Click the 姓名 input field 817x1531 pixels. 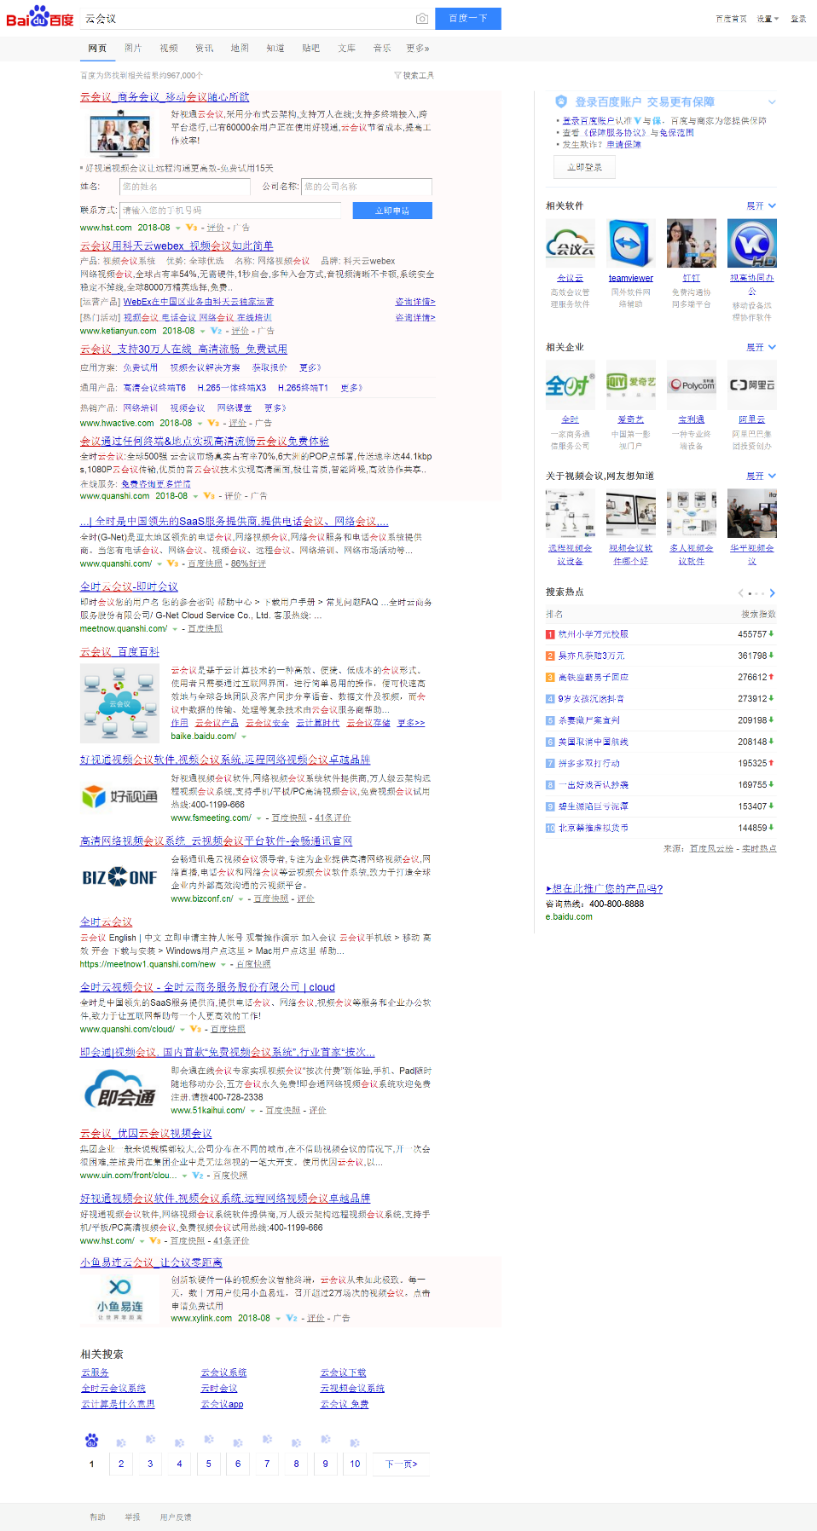[x=184, y=186]
